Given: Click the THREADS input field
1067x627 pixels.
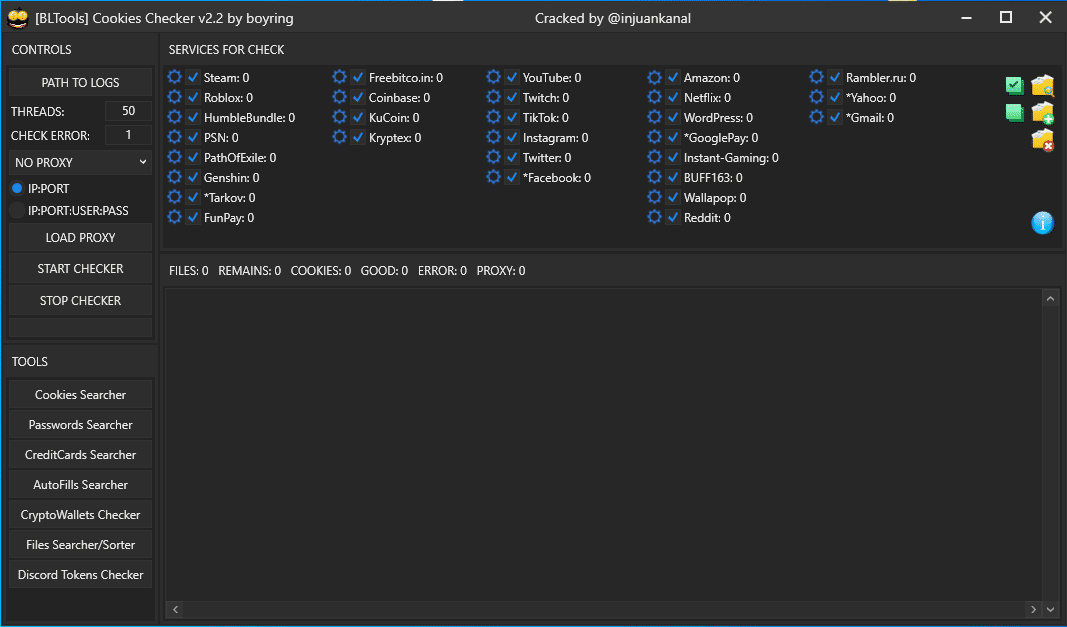Looking at the screenshot, I should 128,110.
